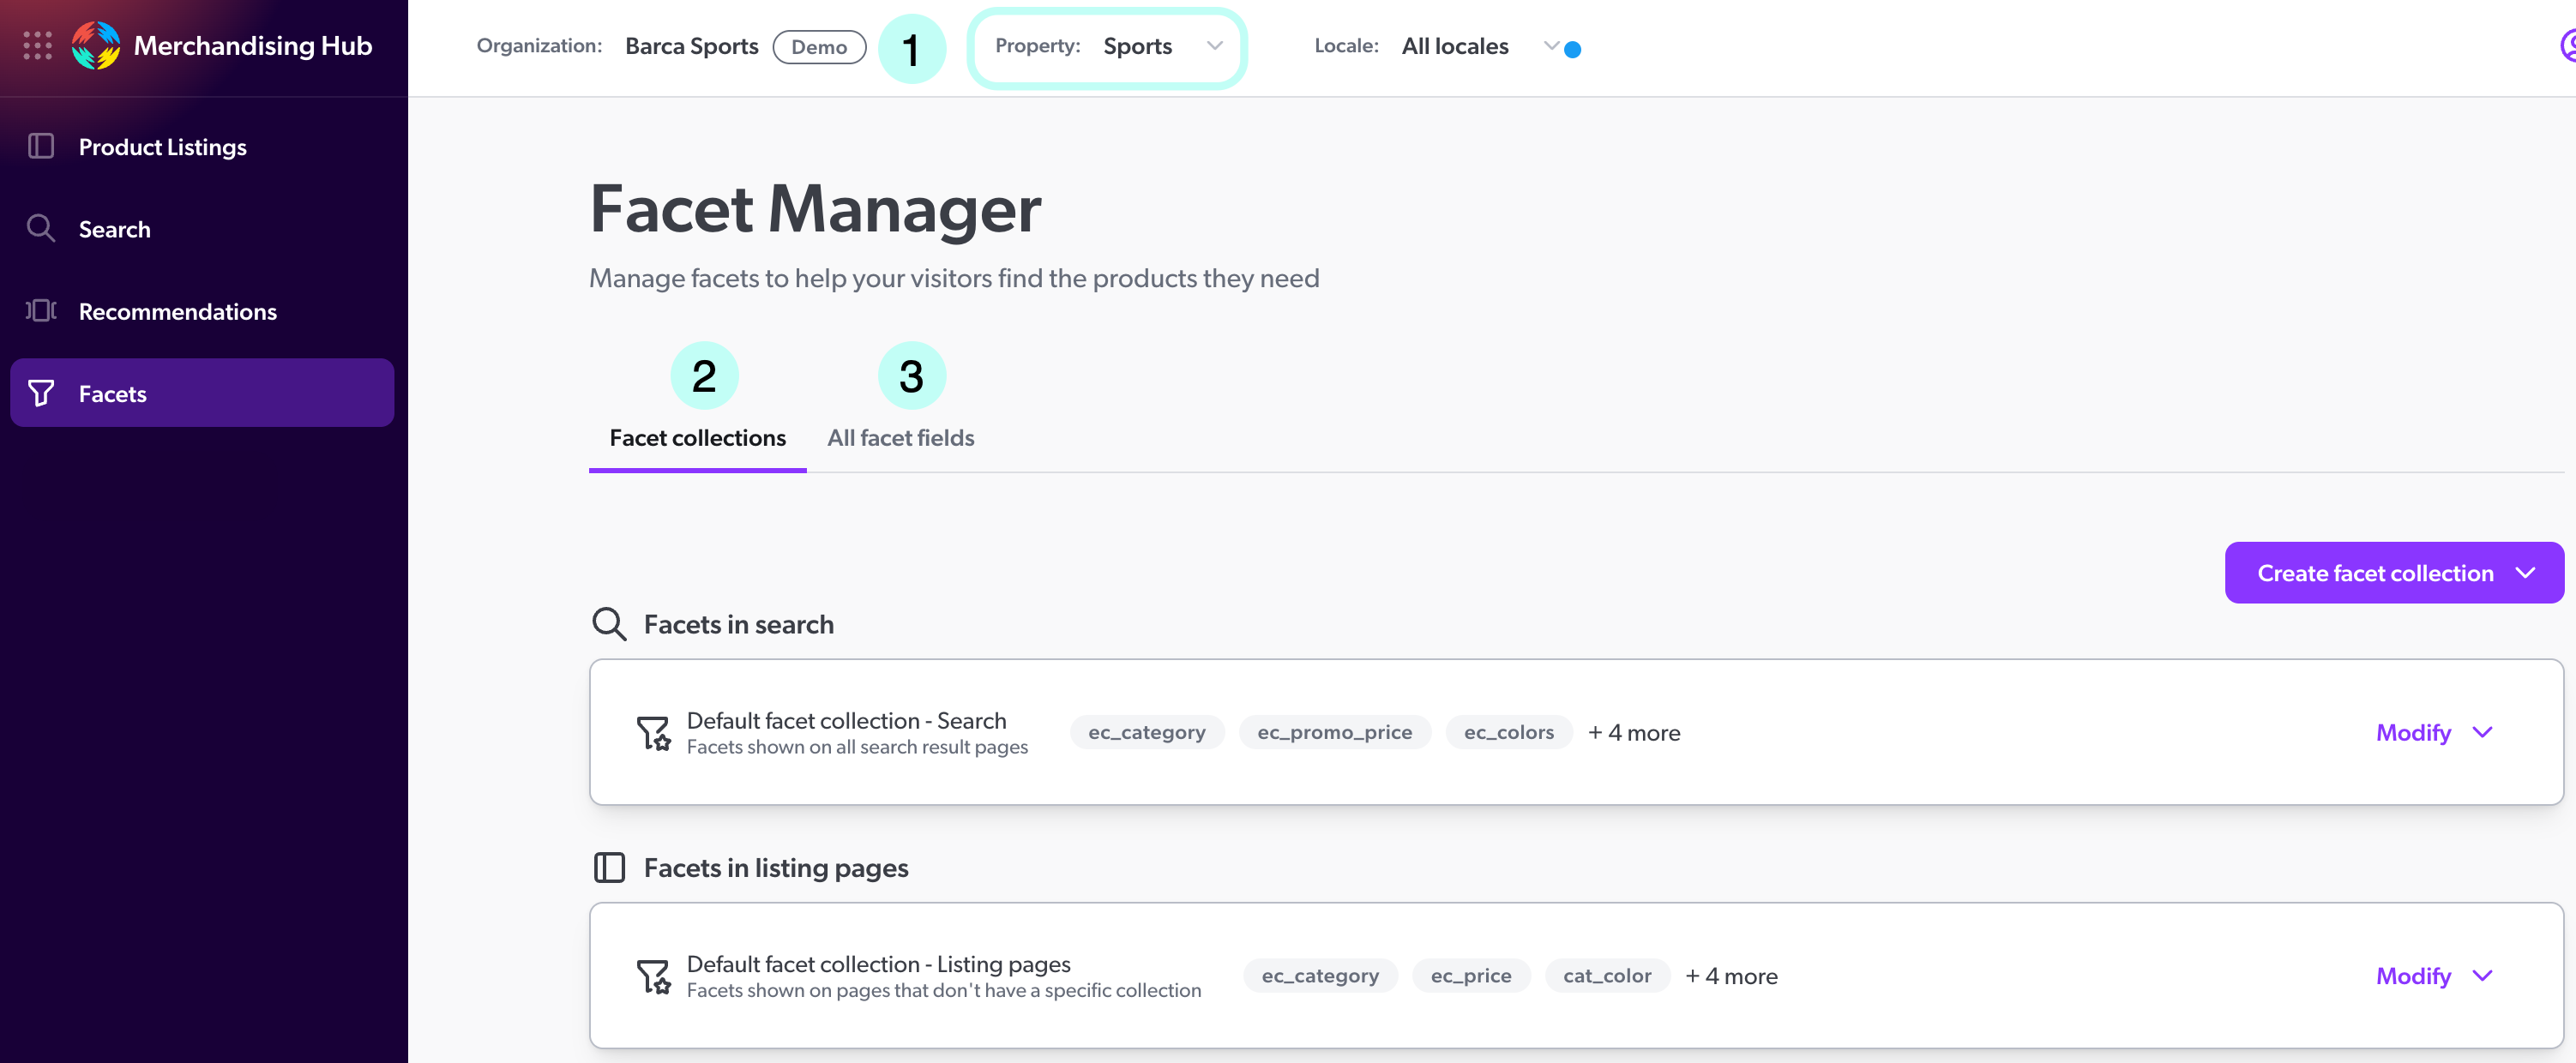Click the Default facet collection - Search title
The height and width of the screenshot is (1063, 2576).
(846, 721)
